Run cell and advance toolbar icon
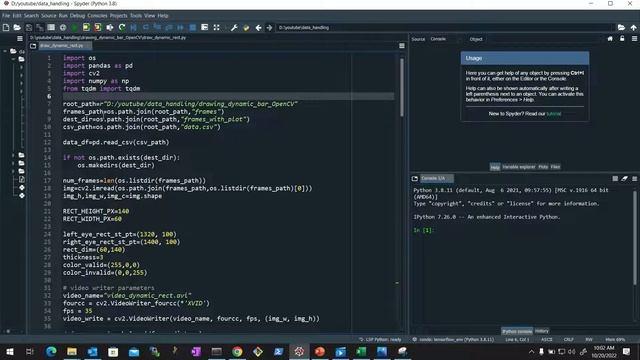Image resolution: width=640 pixels, height=360 pixels. pyautogui.click(x=98, y=27)
